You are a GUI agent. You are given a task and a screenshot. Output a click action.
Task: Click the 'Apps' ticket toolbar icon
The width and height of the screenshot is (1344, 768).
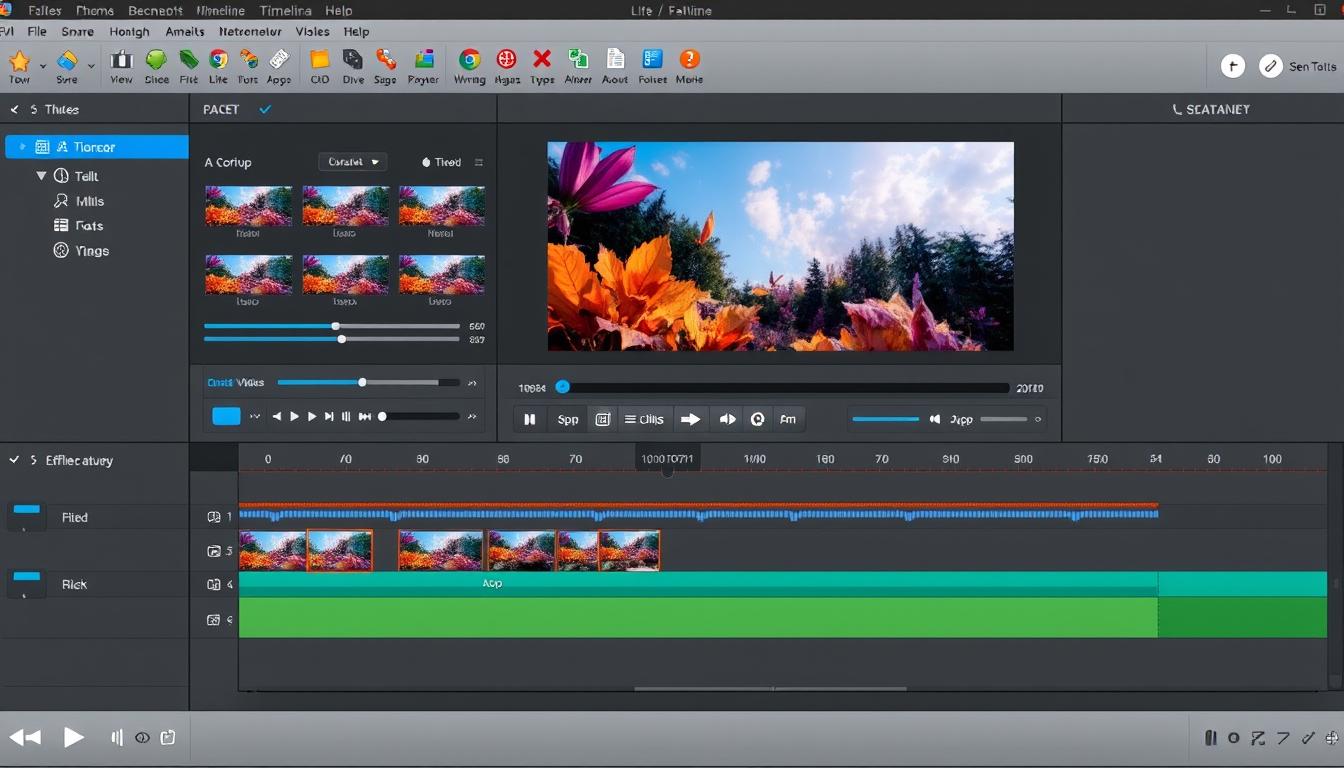pos(279,60)
